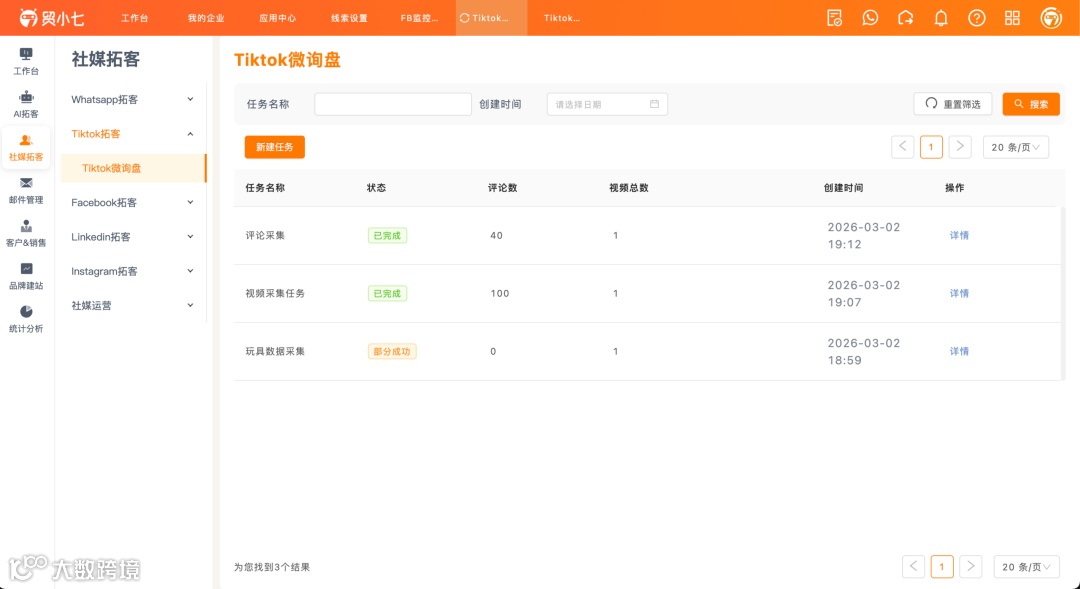Open 详情 for 评论采集 task
Viewport: 1080px width, 589px height.
coord(959,236)
